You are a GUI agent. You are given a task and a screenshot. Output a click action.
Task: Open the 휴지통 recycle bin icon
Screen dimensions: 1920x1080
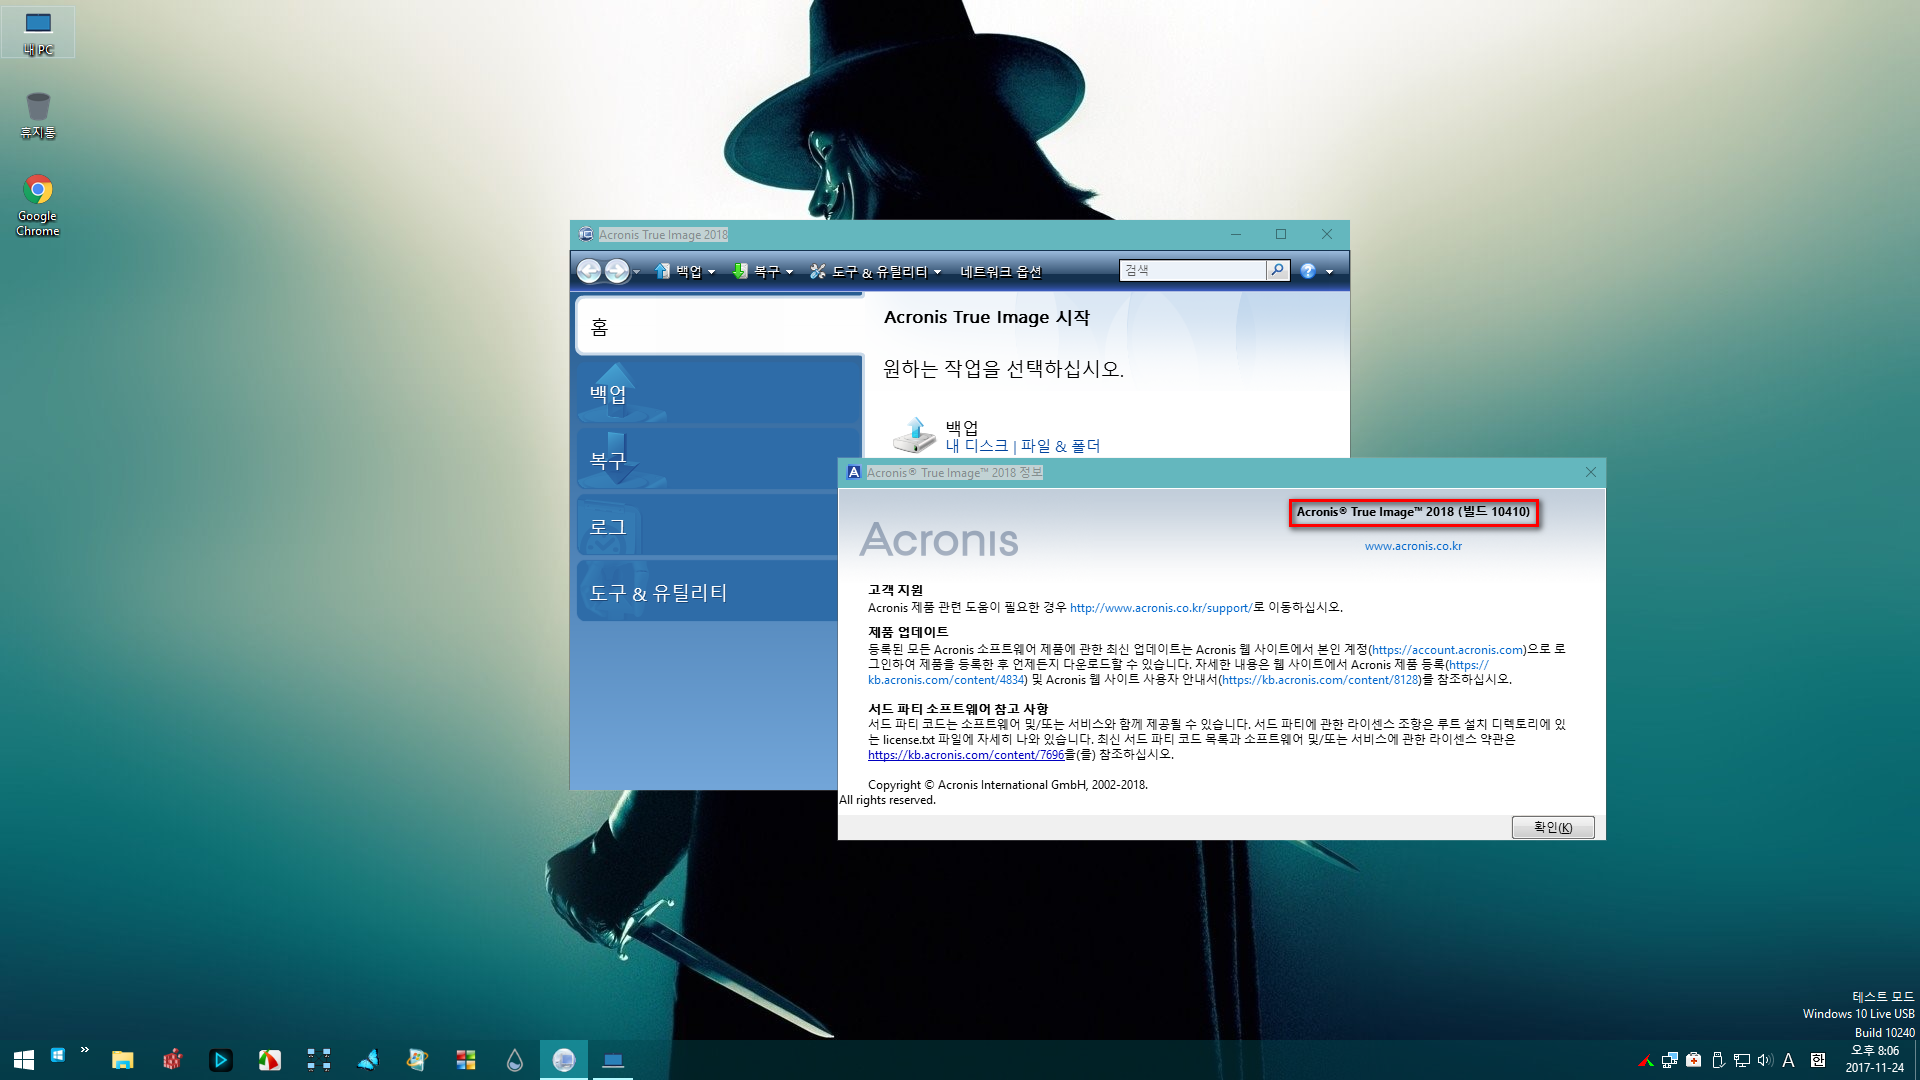pos(38,115)
